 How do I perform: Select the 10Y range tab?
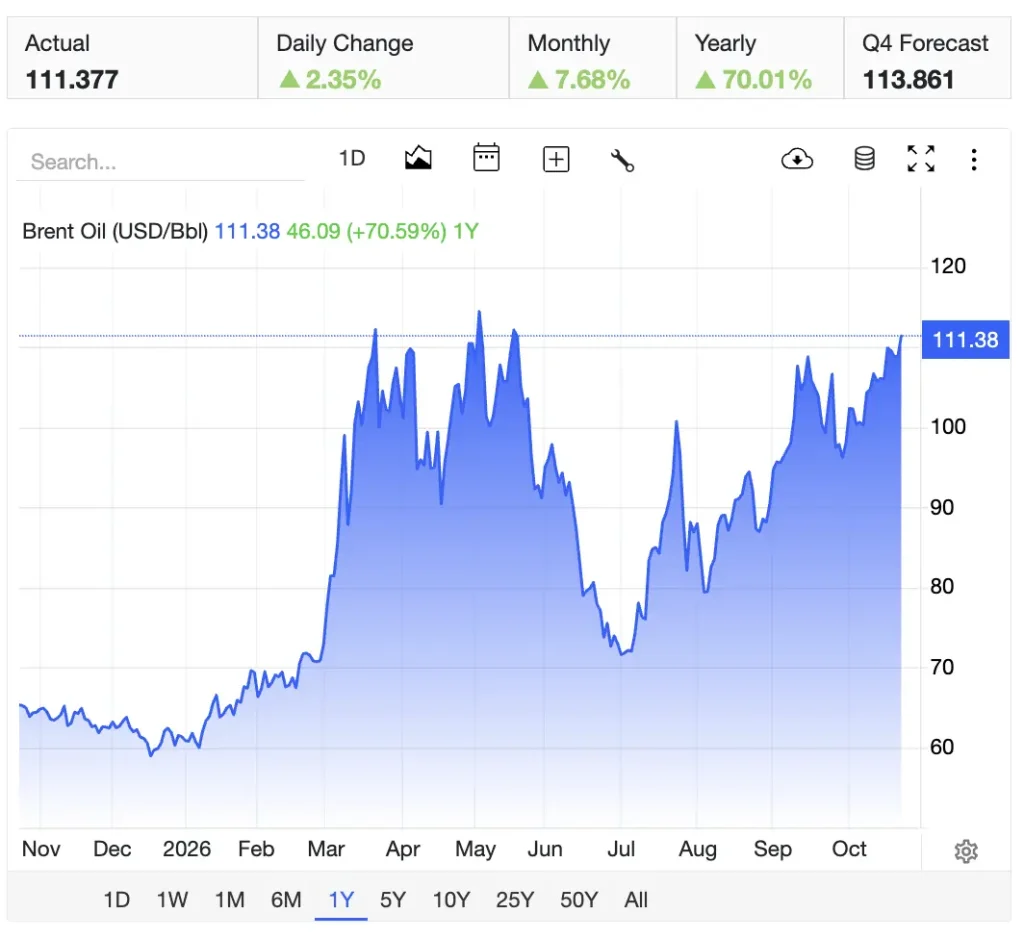pos(451,900)
